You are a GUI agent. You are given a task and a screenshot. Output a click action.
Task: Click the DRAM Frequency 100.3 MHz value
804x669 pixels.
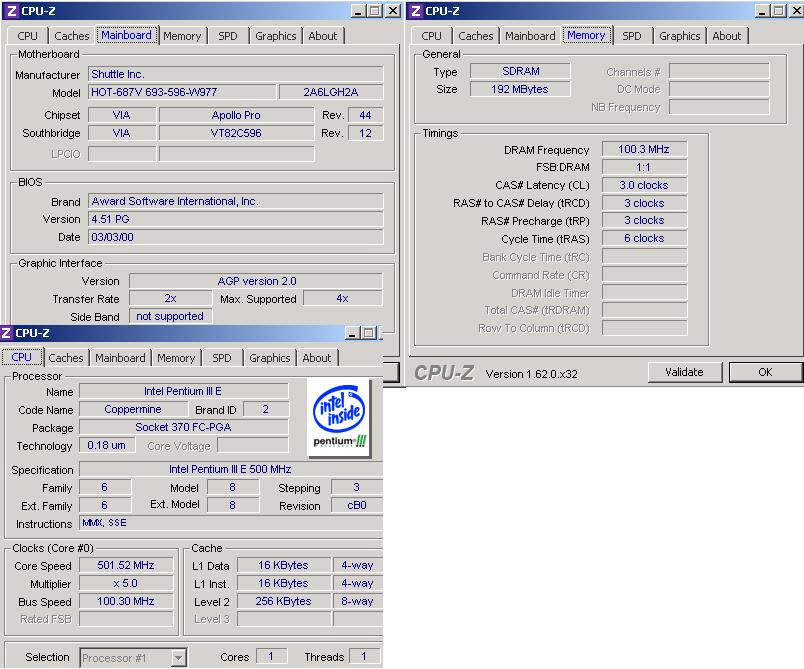[644, 149]
